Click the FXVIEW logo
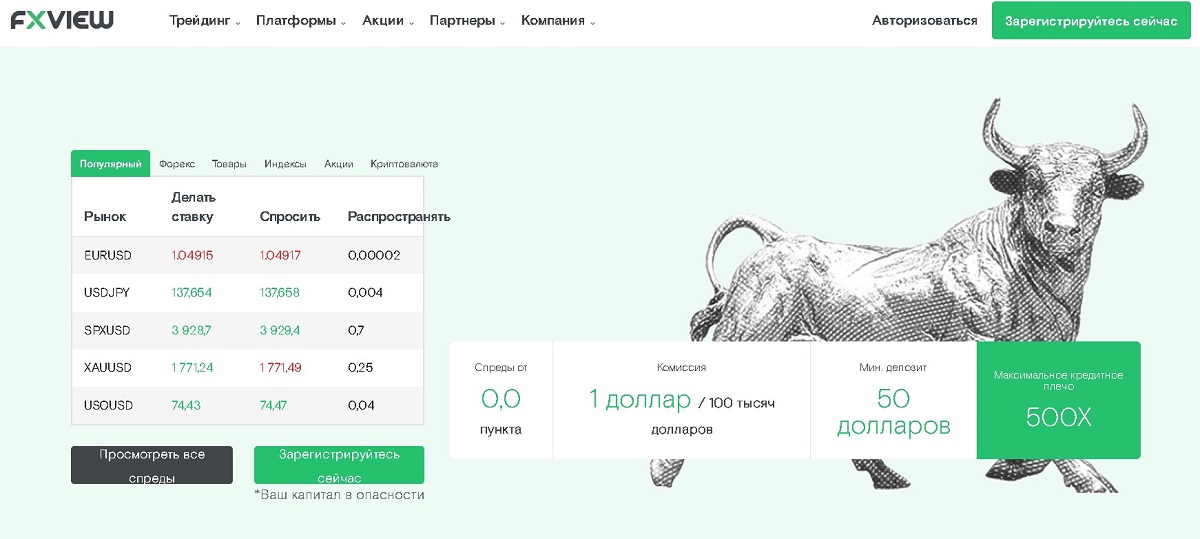1200x539 pixels. point(62,20)
